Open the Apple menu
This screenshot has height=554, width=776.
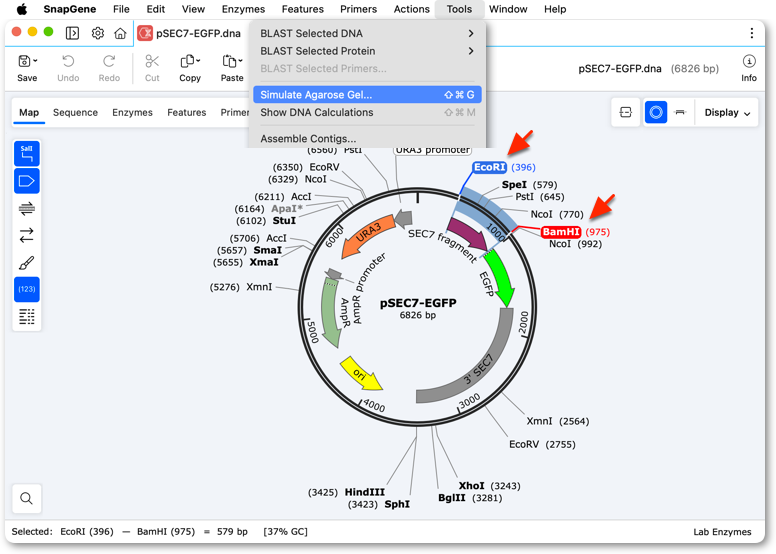tap(22, 9)
